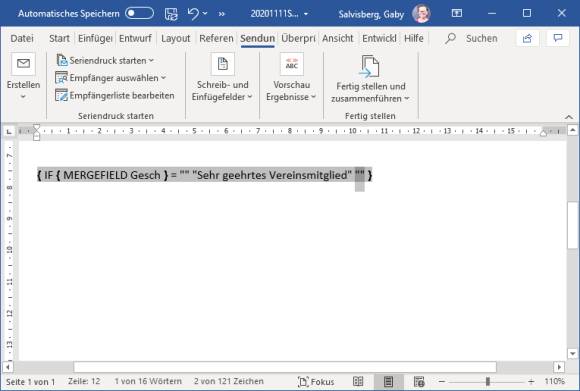Click the right indent marker on ruler
Screen dimensions: 580x391
(543, 133)
